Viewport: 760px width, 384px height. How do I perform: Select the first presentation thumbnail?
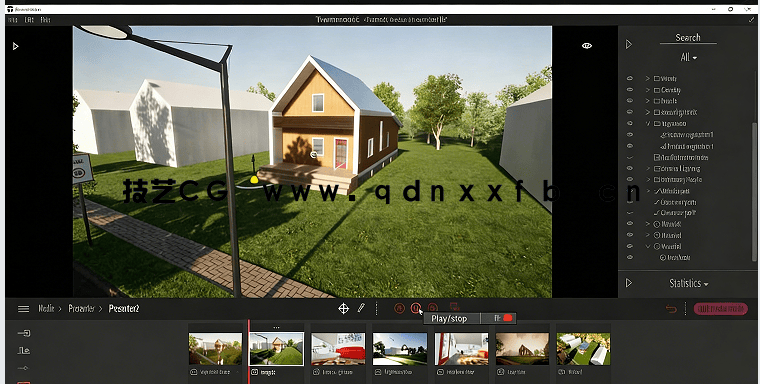tap(215, 349)
